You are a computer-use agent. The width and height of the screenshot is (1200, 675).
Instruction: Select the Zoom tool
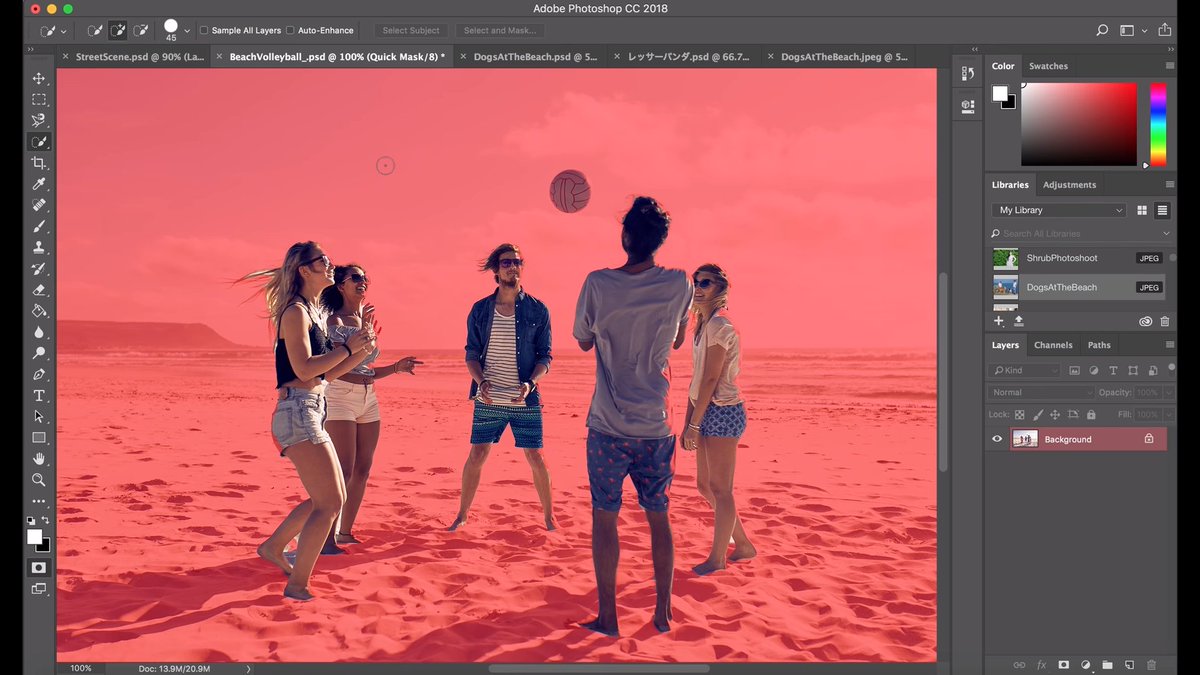39,480
